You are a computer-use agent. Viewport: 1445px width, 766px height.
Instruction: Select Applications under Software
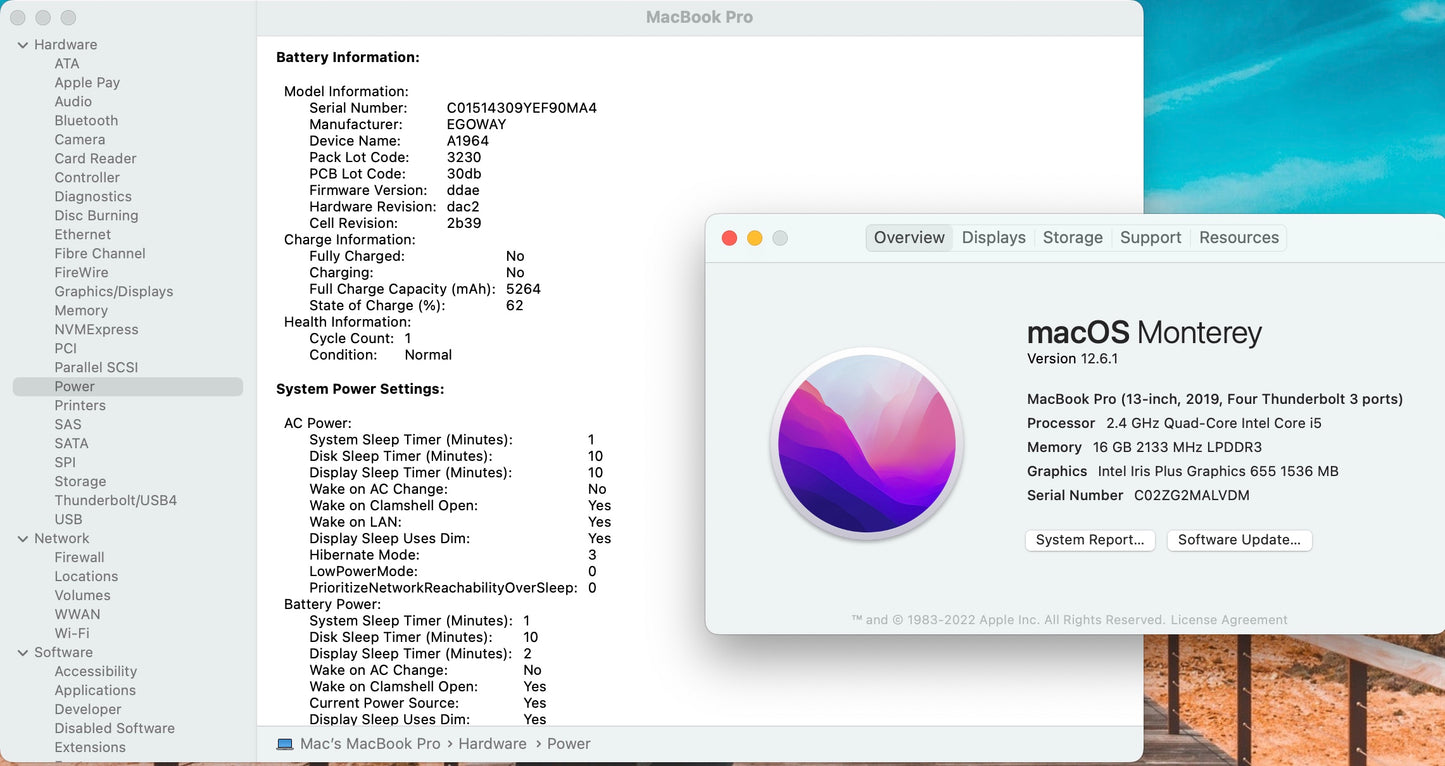95,691
